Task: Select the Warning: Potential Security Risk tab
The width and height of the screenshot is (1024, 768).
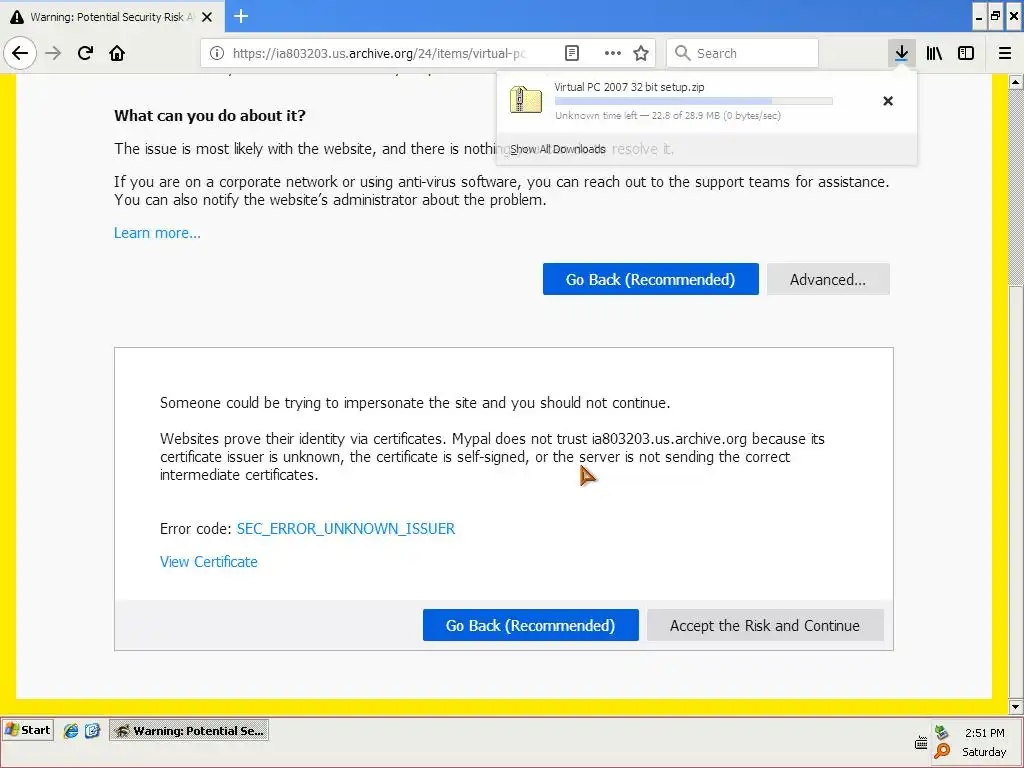Action: [112, 17]
